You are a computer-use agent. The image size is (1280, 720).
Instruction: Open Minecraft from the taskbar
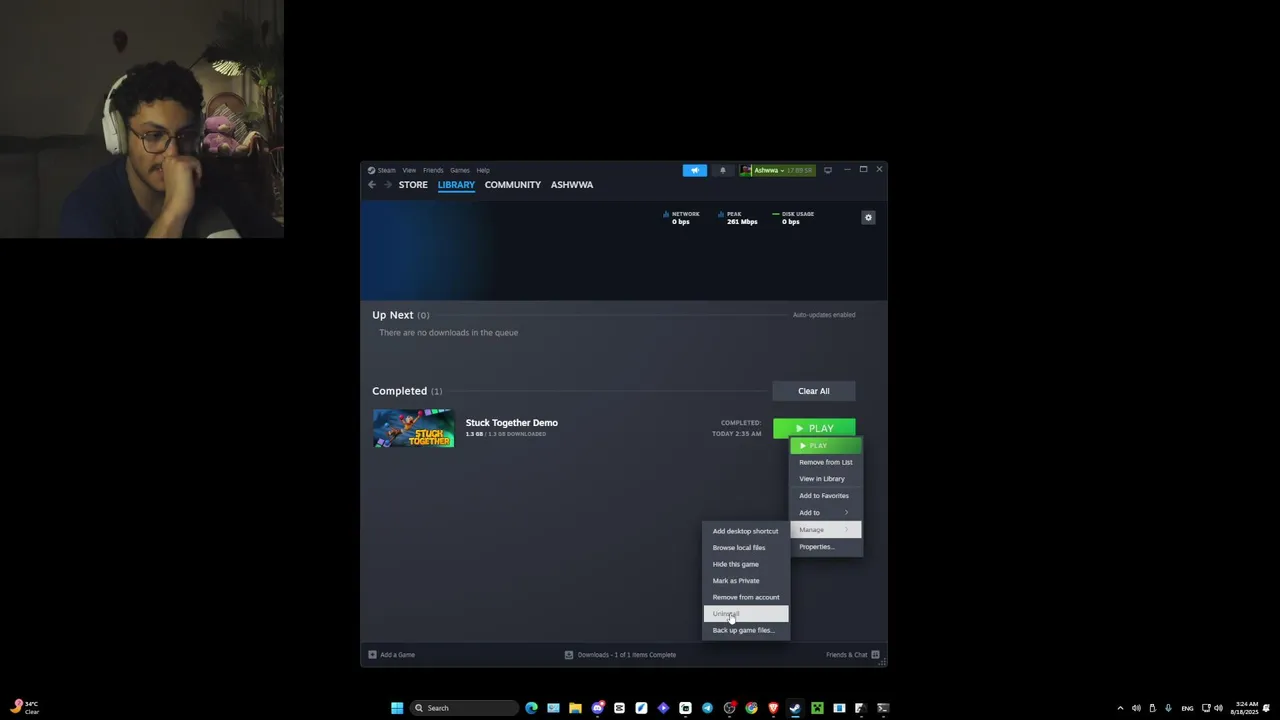(x=817, y=708)
